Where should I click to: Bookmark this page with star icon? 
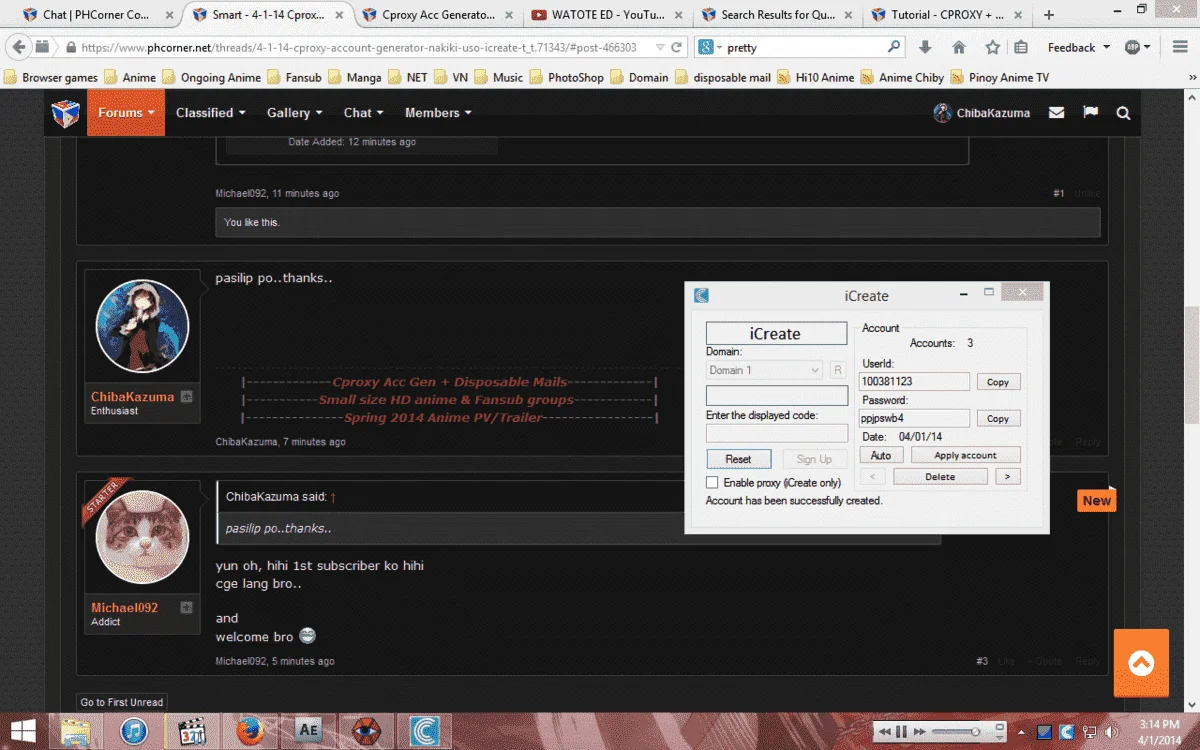click(x=992, y=47)
